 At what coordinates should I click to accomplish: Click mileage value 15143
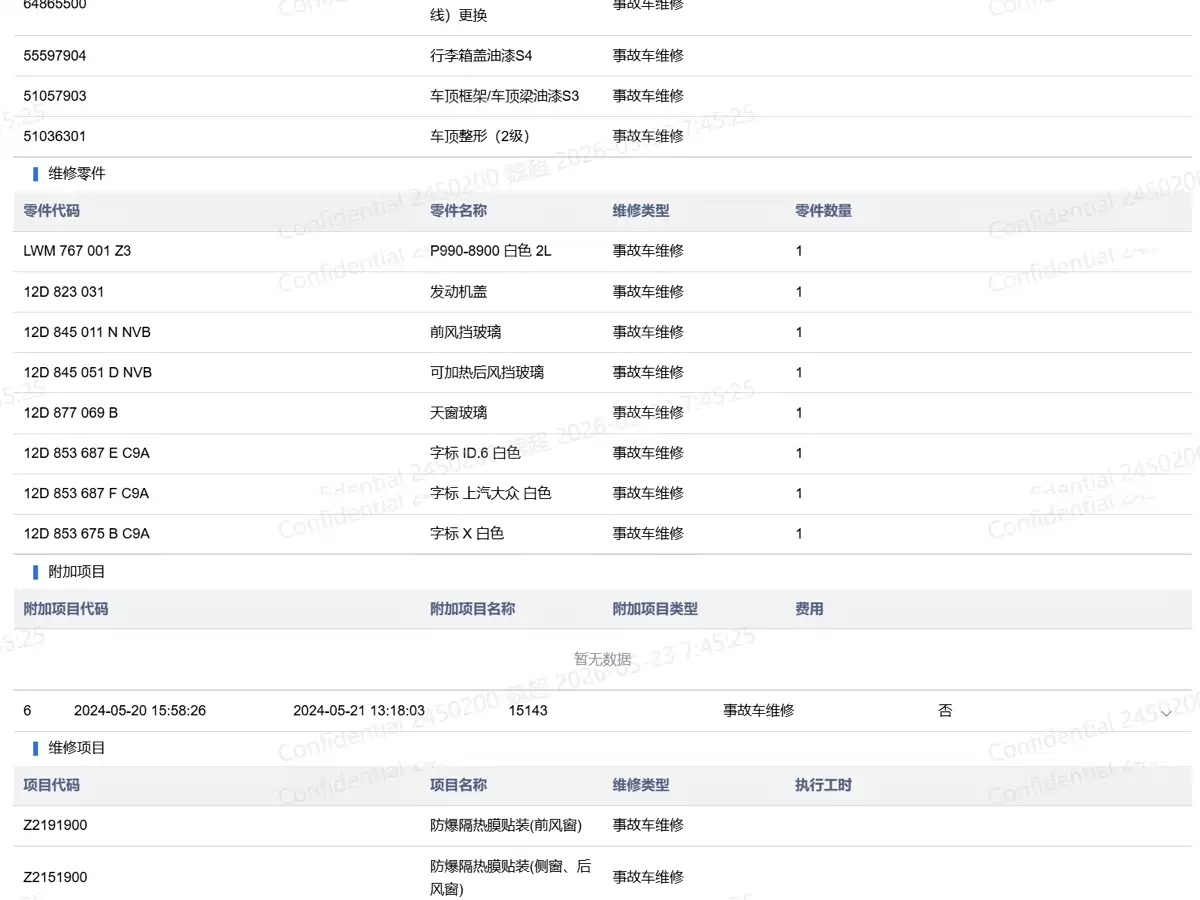pos(528,711)
